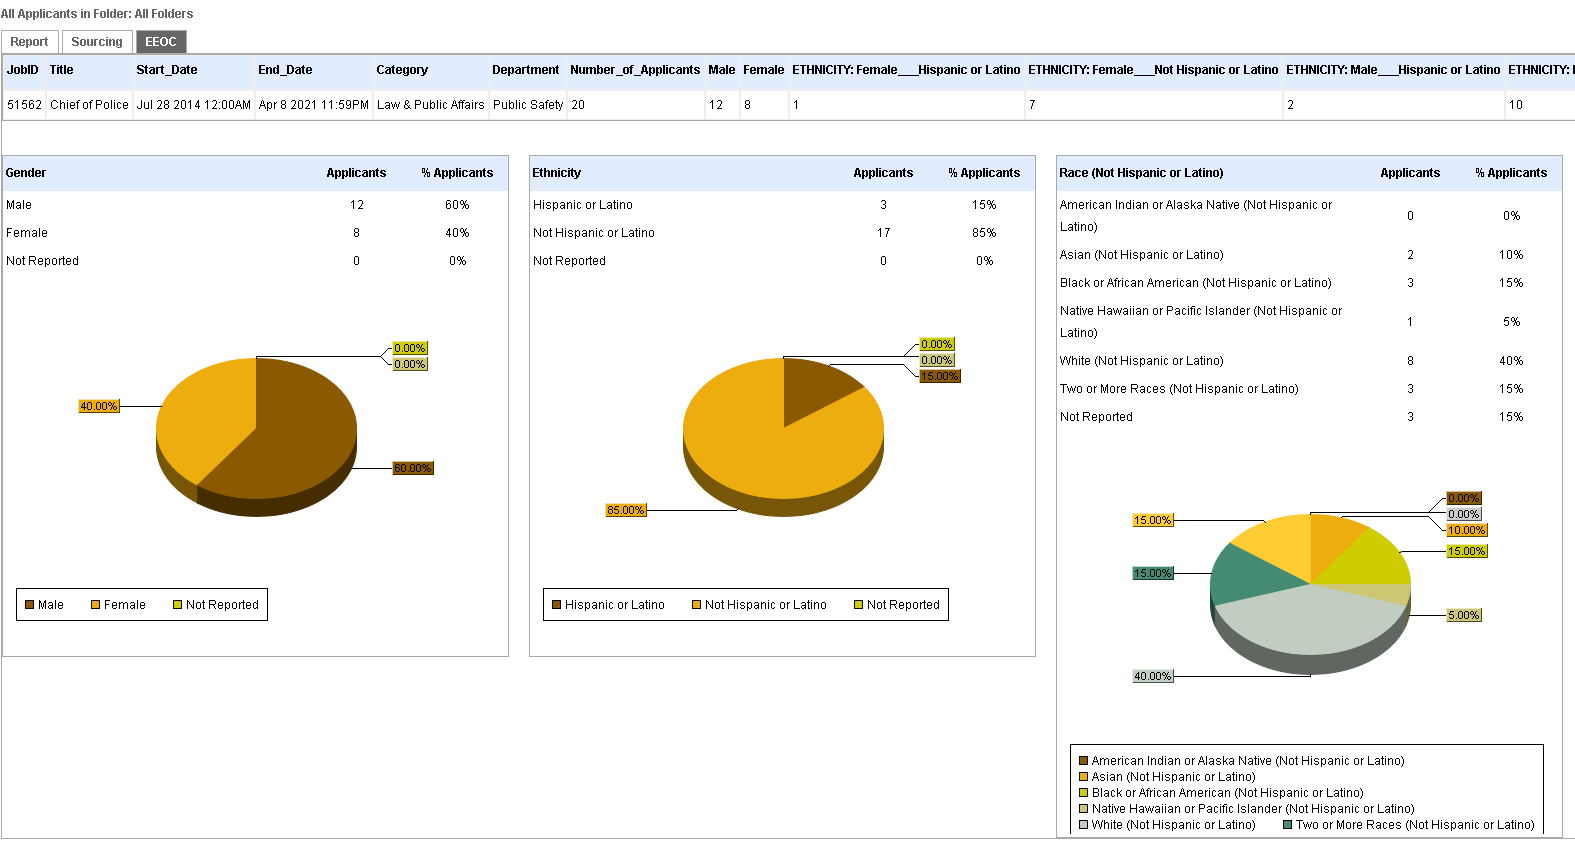Image resolution: width=1575 pixels, height=856 pixels.
Task: Click the Two or More Races legend swatch
Action: click(x=1288, y=825)
